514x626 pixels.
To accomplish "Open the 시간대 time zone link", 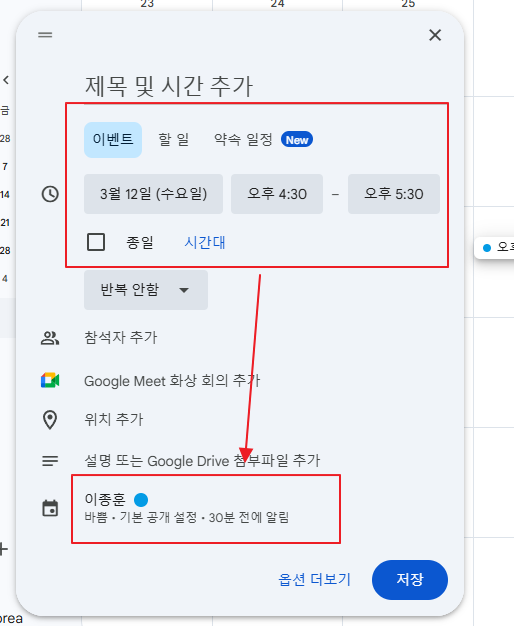I will click(204, 242).
